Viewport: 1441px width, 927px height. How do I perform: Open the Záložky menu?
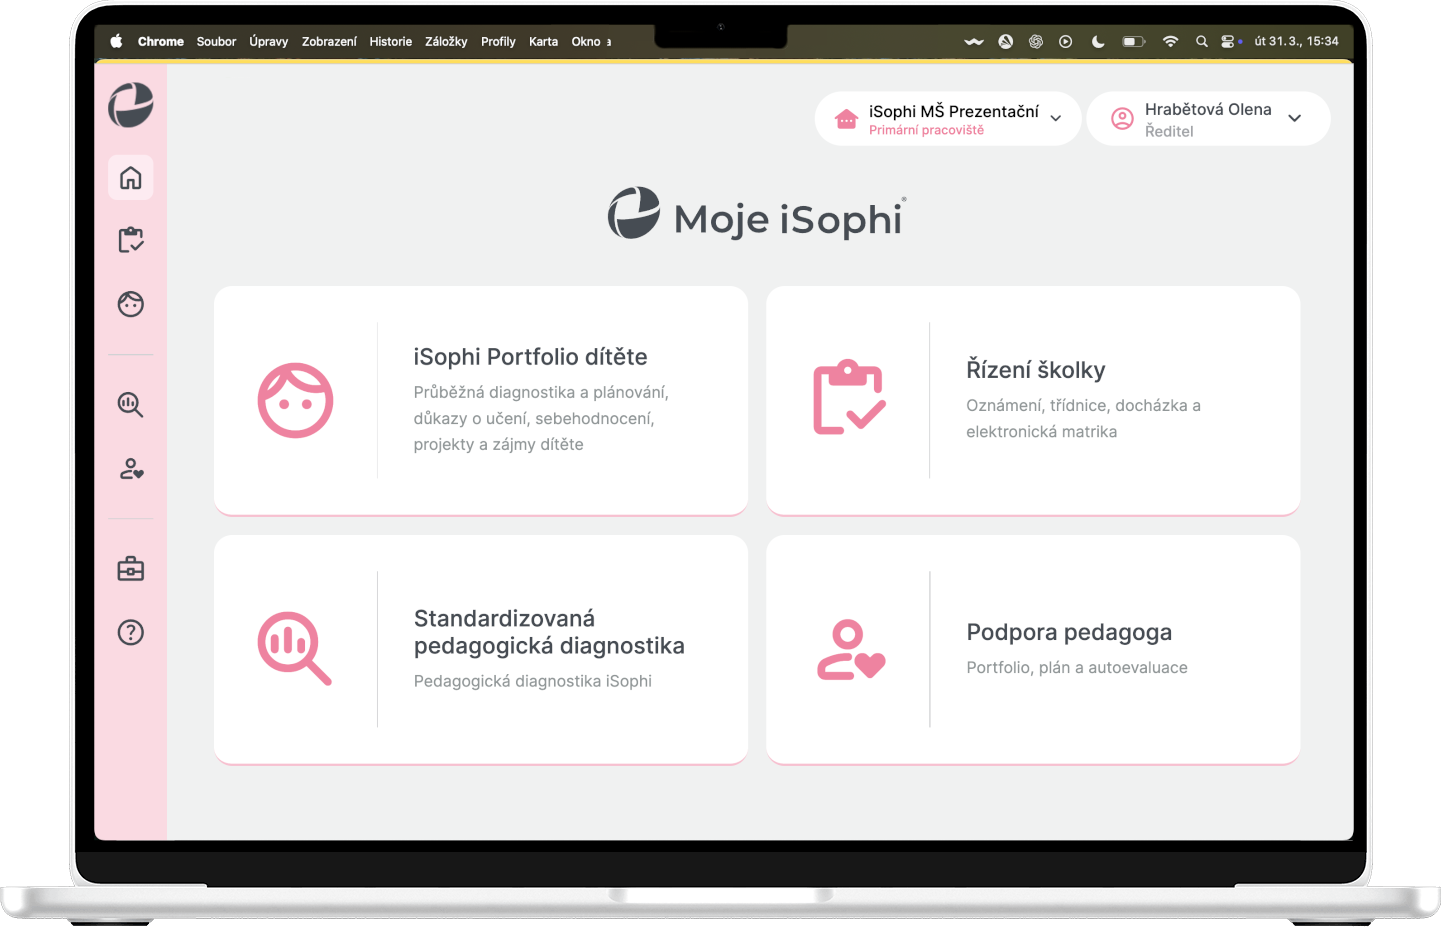click(446, 42)
